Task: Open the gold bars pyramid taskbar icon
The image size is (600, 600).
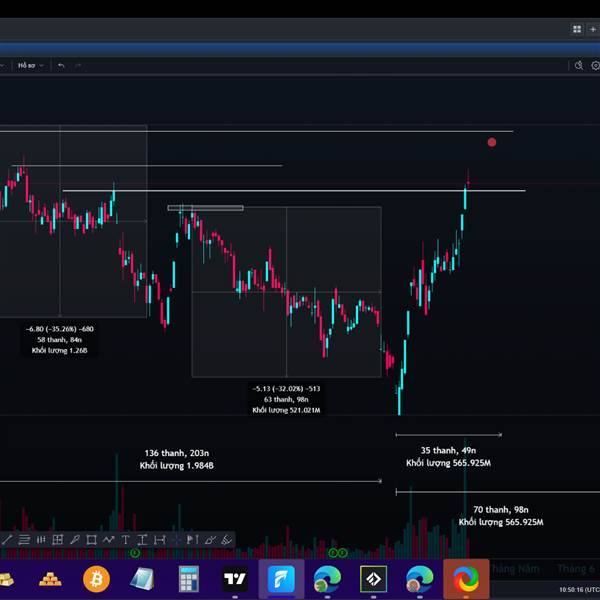Action: pos(51,579)
